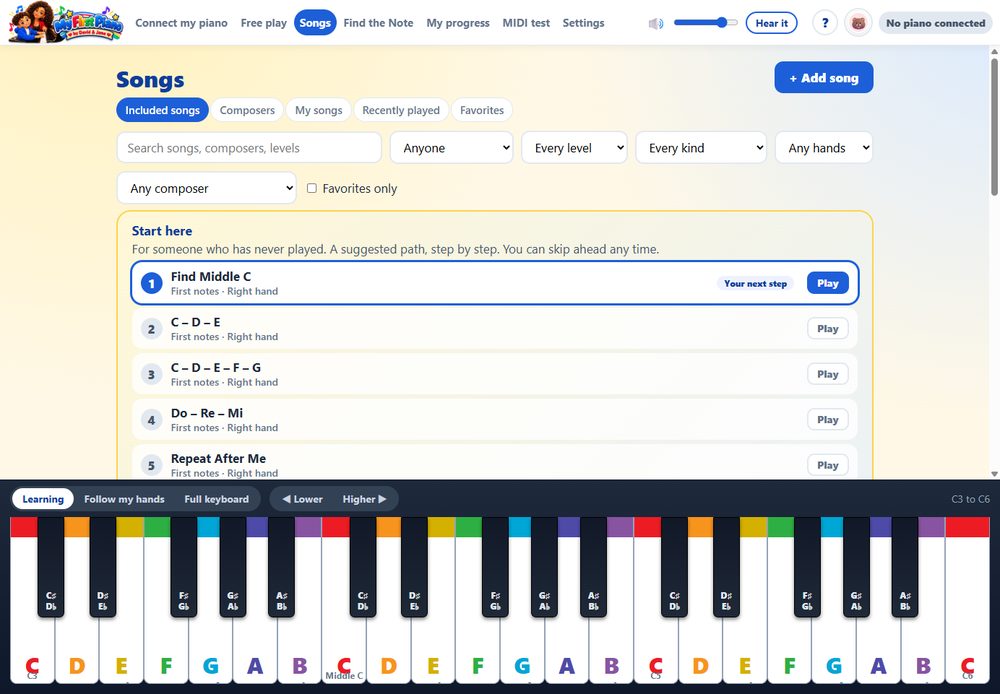The width and height of the screenshot is (1000, 694).
Task: Open Connect my piano page
Action: click(181, 23)
